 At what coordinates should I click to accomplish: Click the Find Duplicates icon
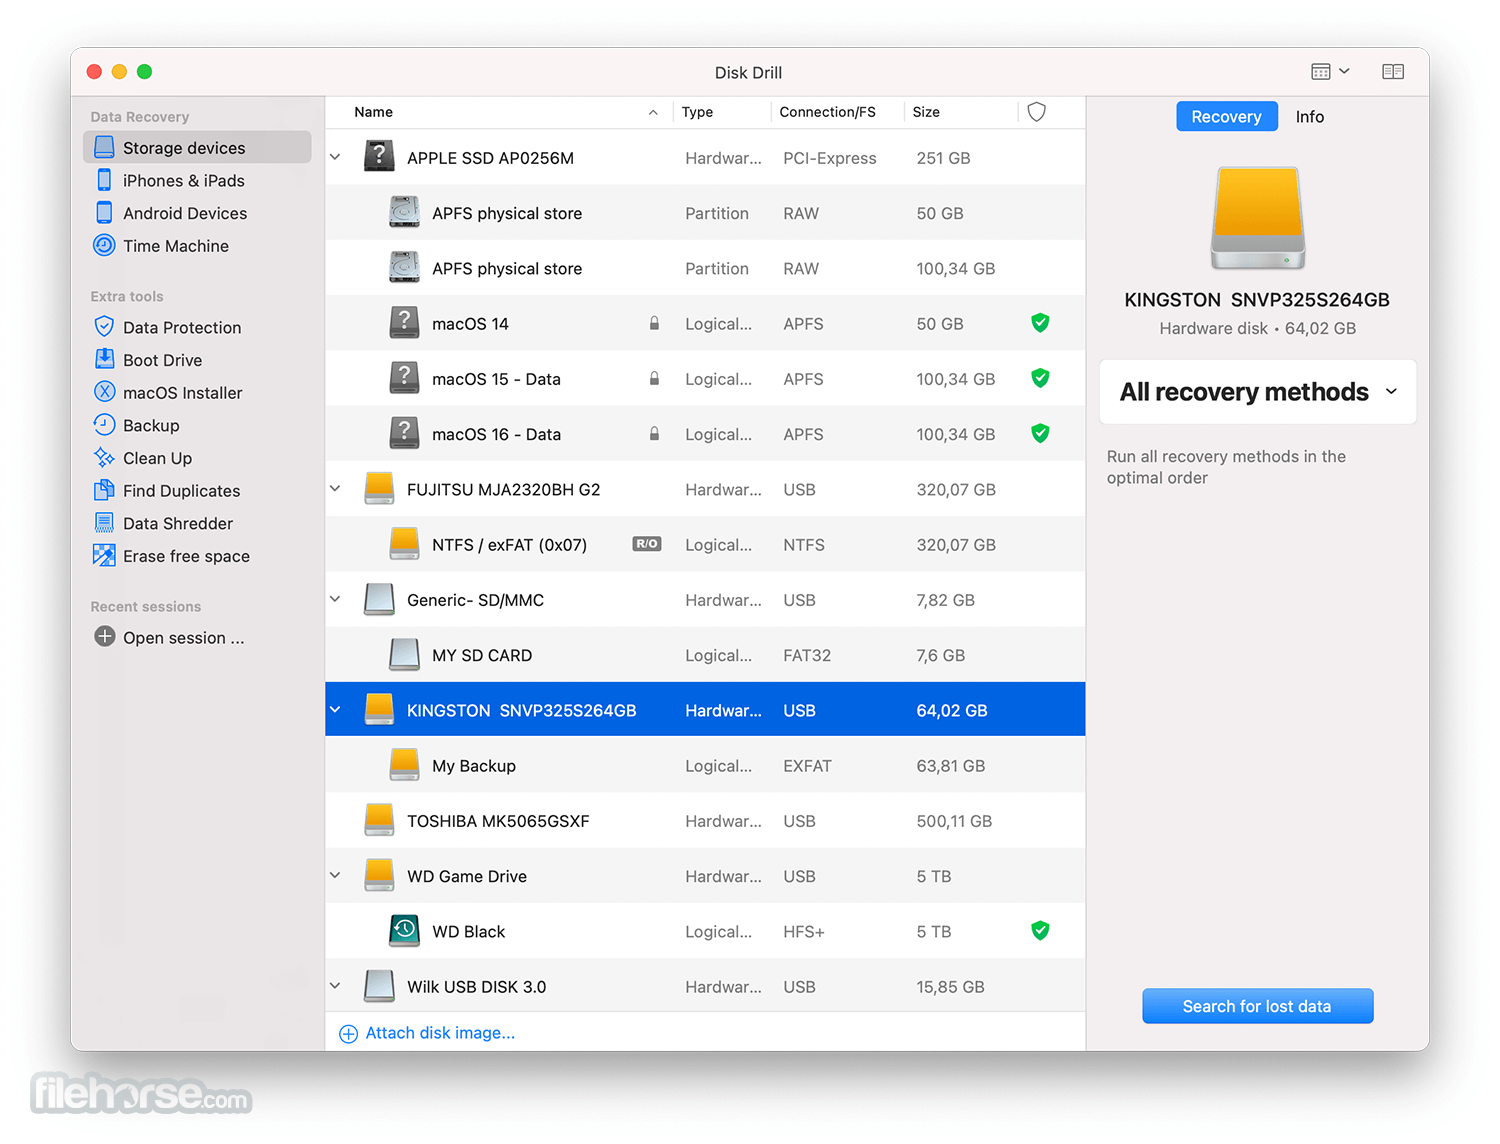[x=104, y=490]
